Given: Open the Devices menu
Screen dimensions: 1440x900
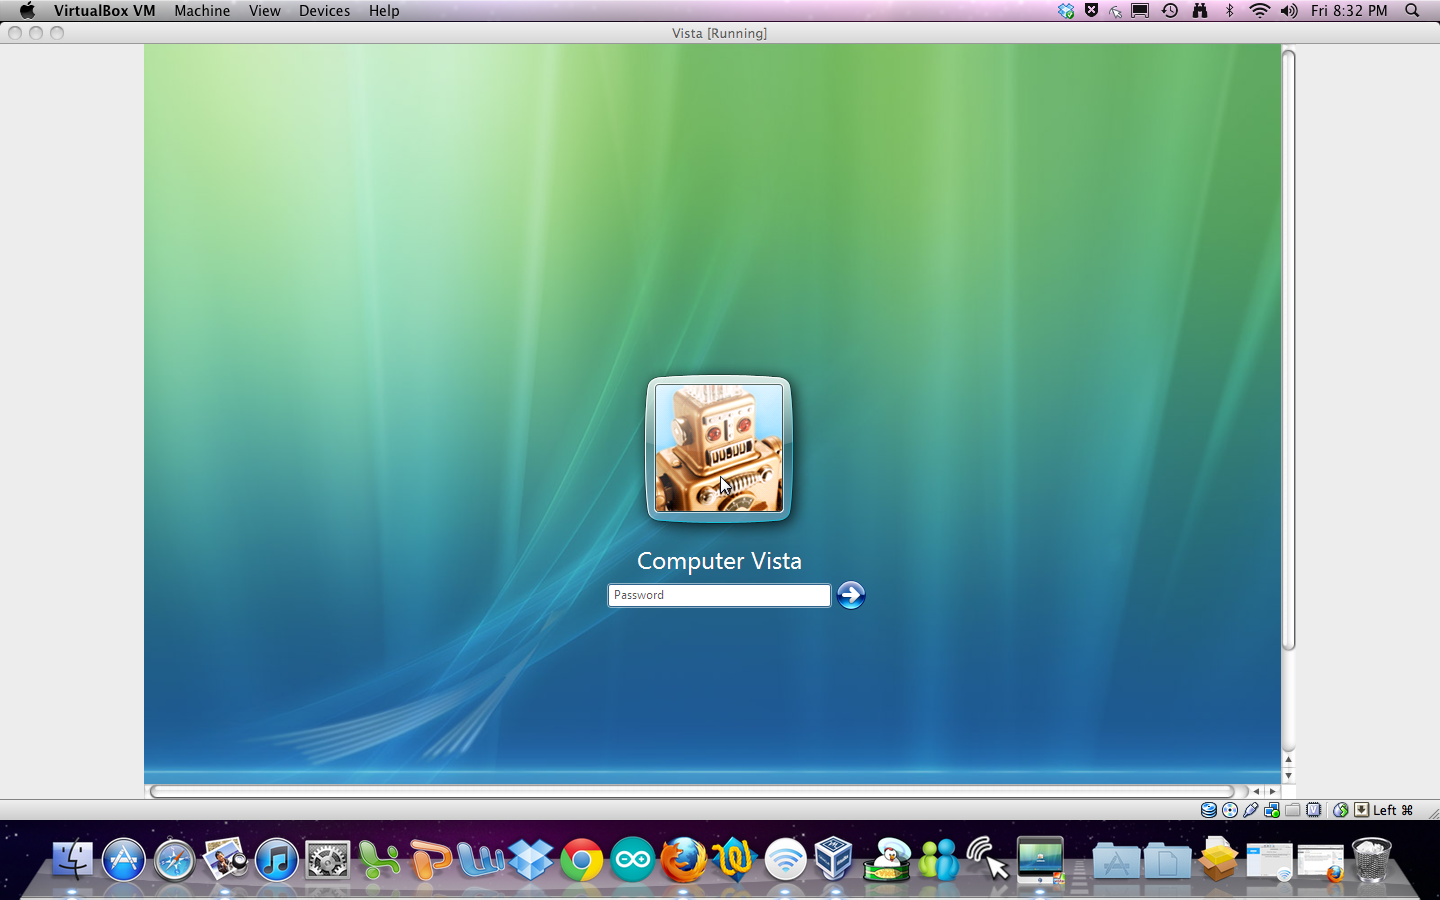Looking at the screenshot, I should coord(324,11).
